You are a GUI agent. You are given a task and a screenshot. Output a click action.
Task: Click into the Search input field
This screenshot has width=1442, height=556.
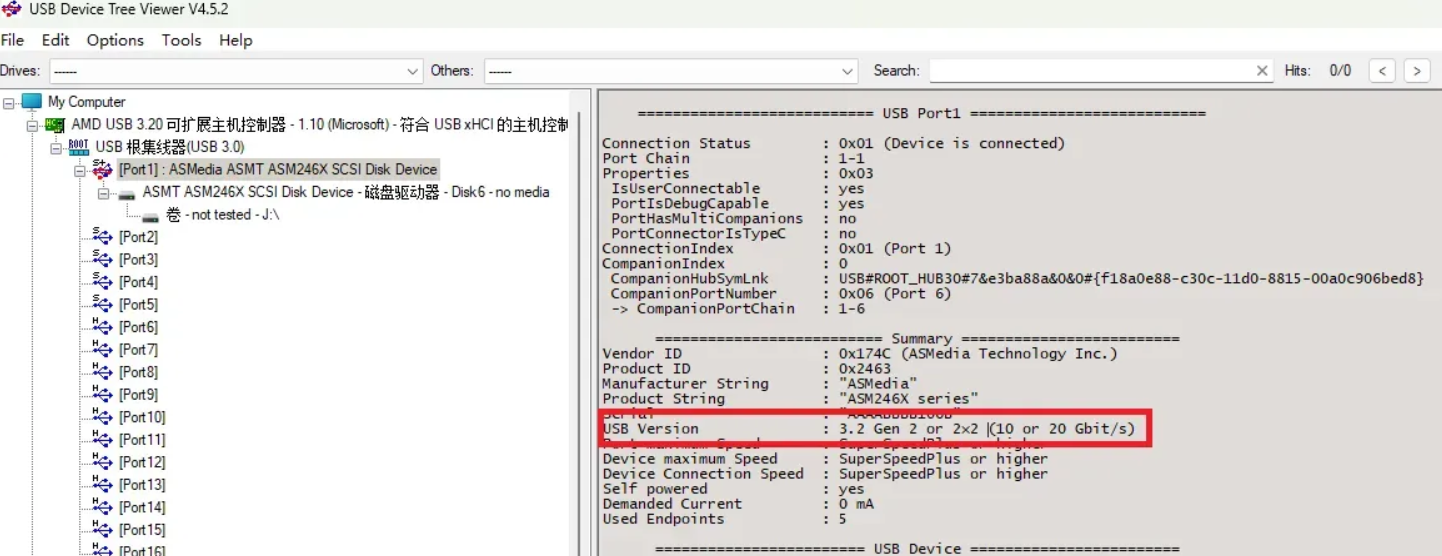[x=1090, y=71]
